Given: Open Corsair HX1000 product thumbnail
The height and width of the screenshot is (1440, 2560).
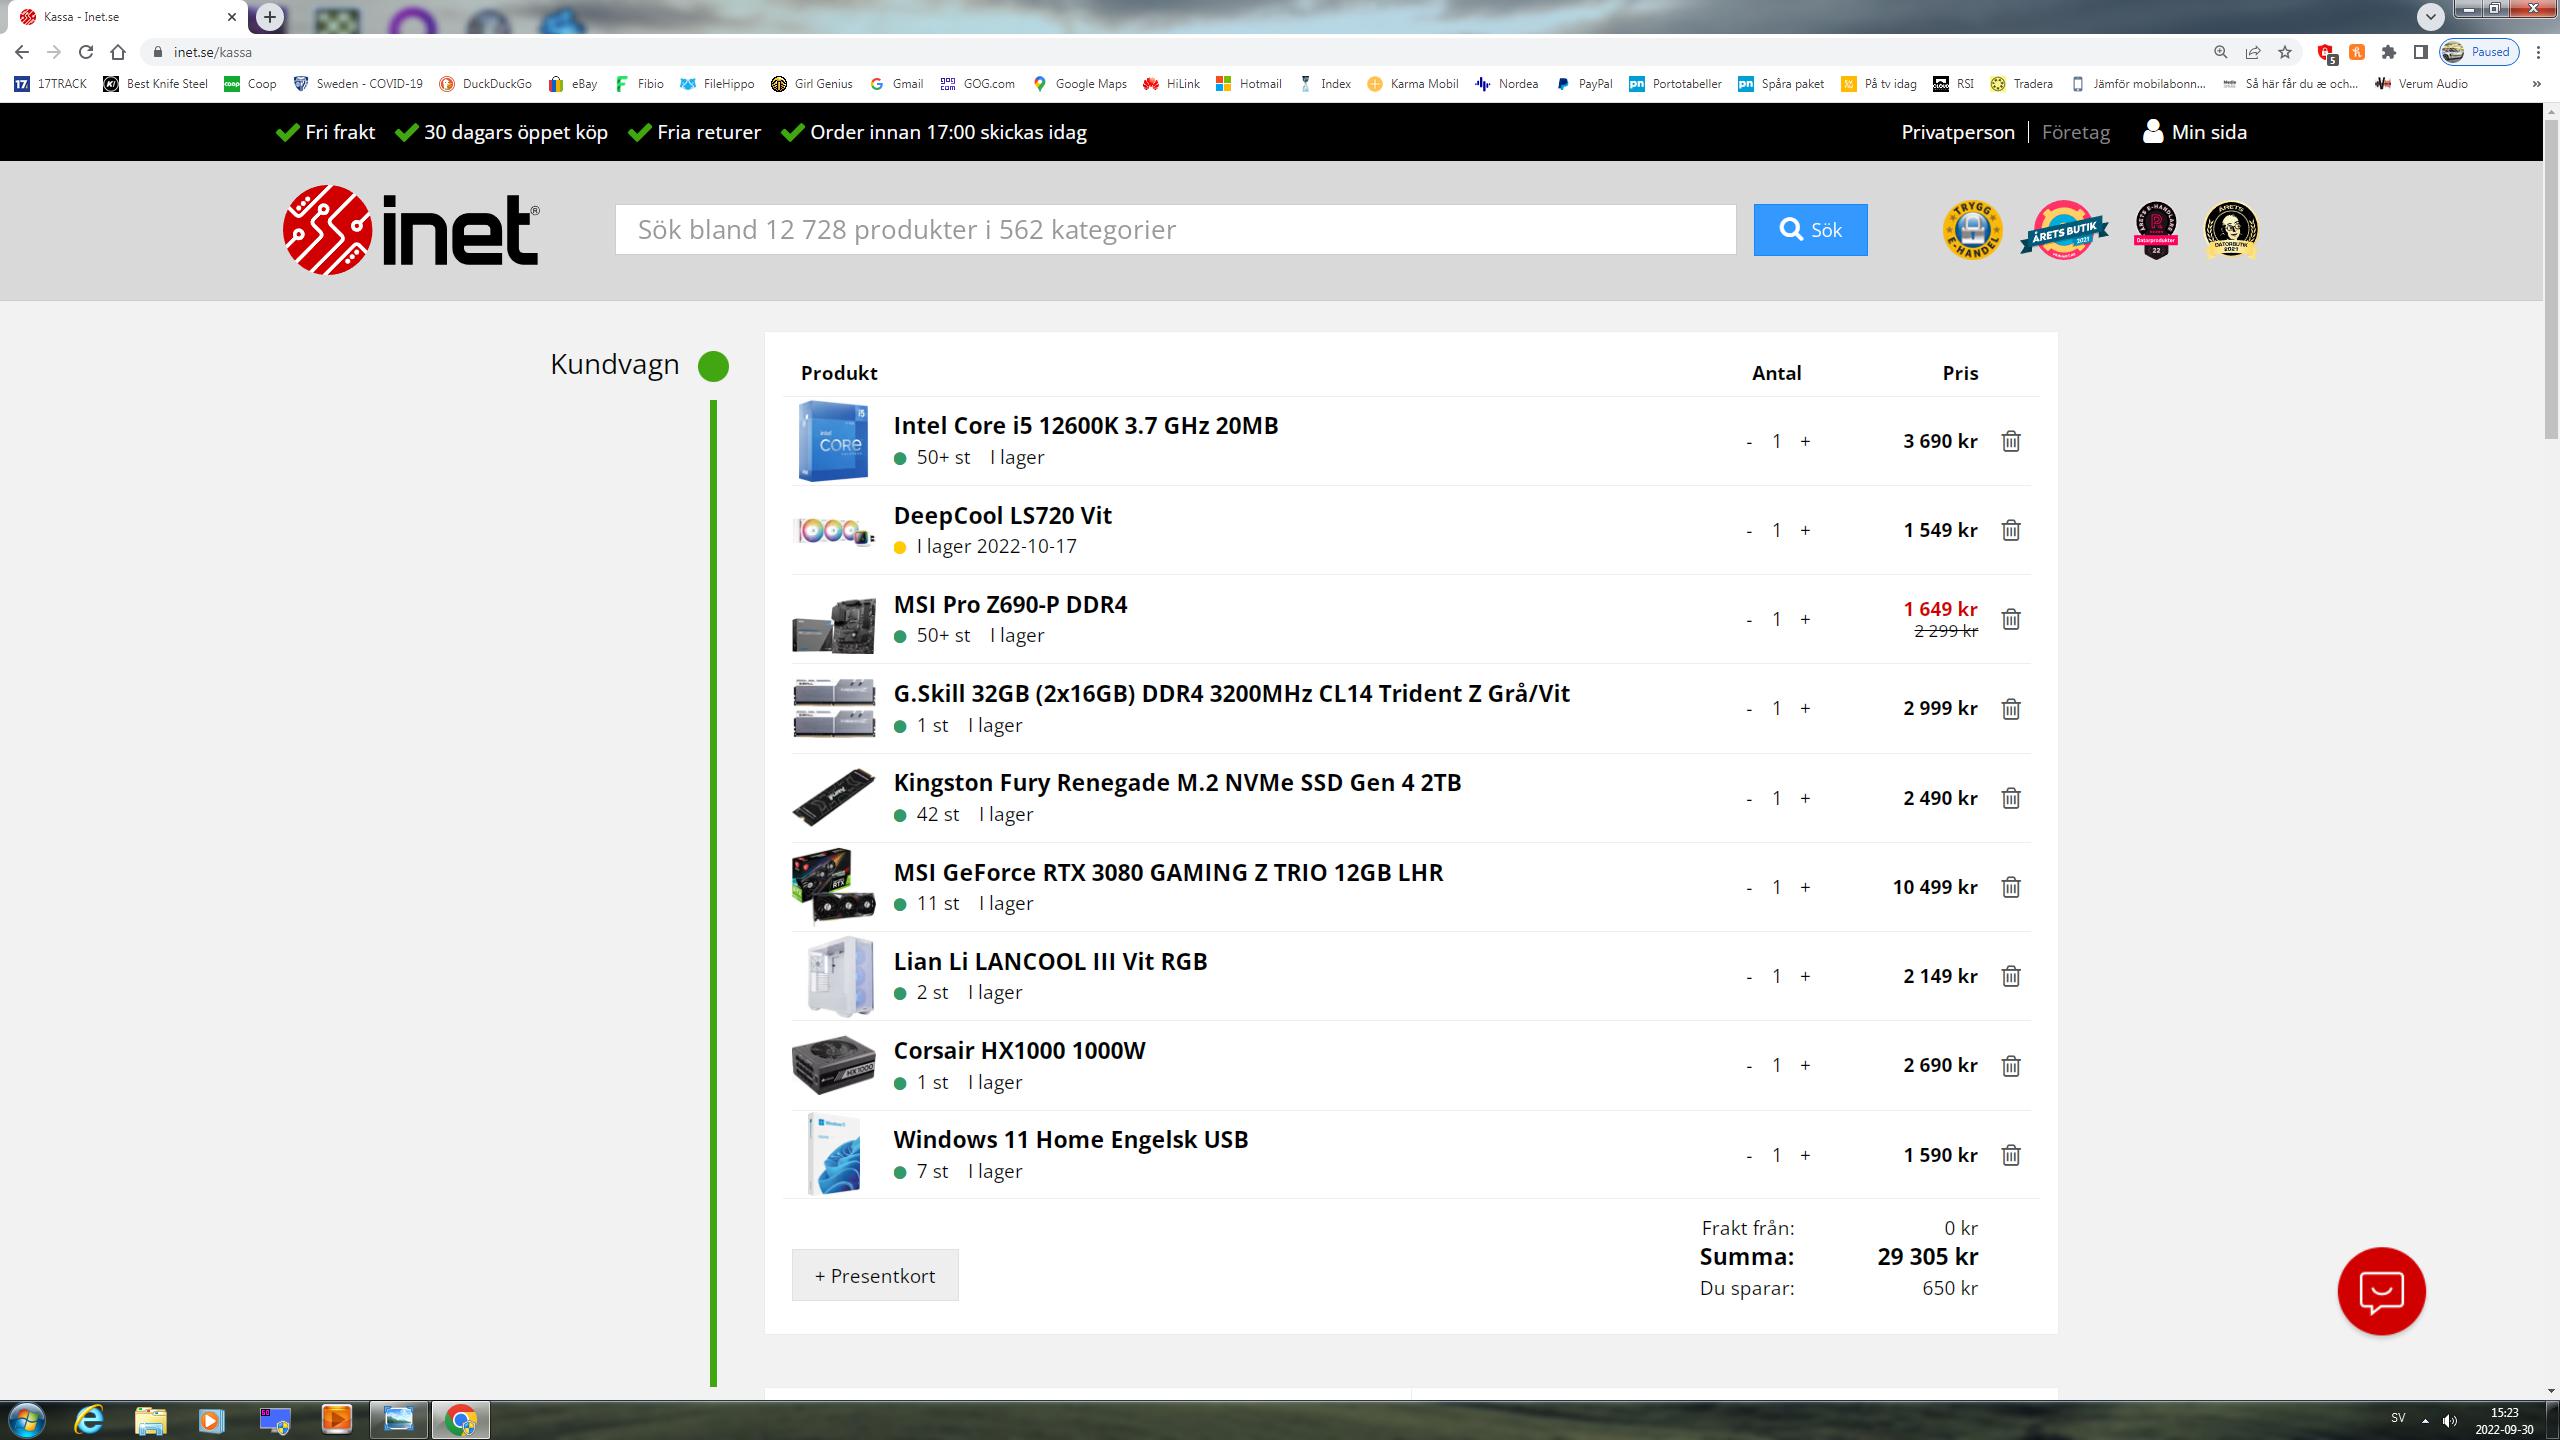Looking at the screenshot, I should [833, 1065].
